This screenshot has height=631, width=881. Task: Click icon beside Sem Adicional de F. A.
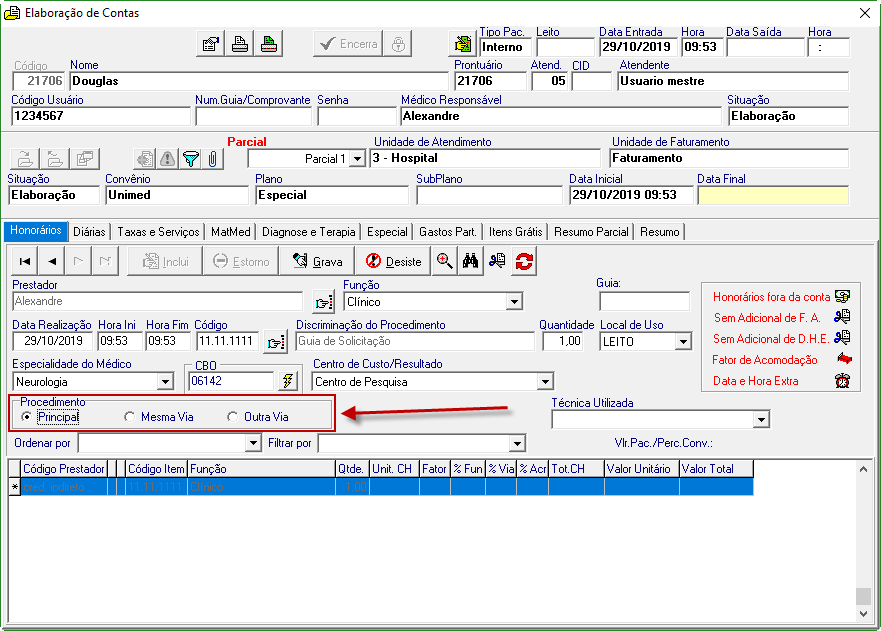tap(842, 317)
